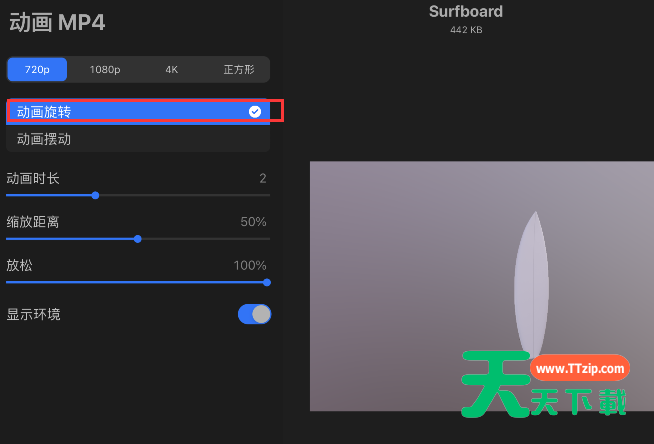
Task: Toggle the 显示环境 switch
Action: [254, 314]
